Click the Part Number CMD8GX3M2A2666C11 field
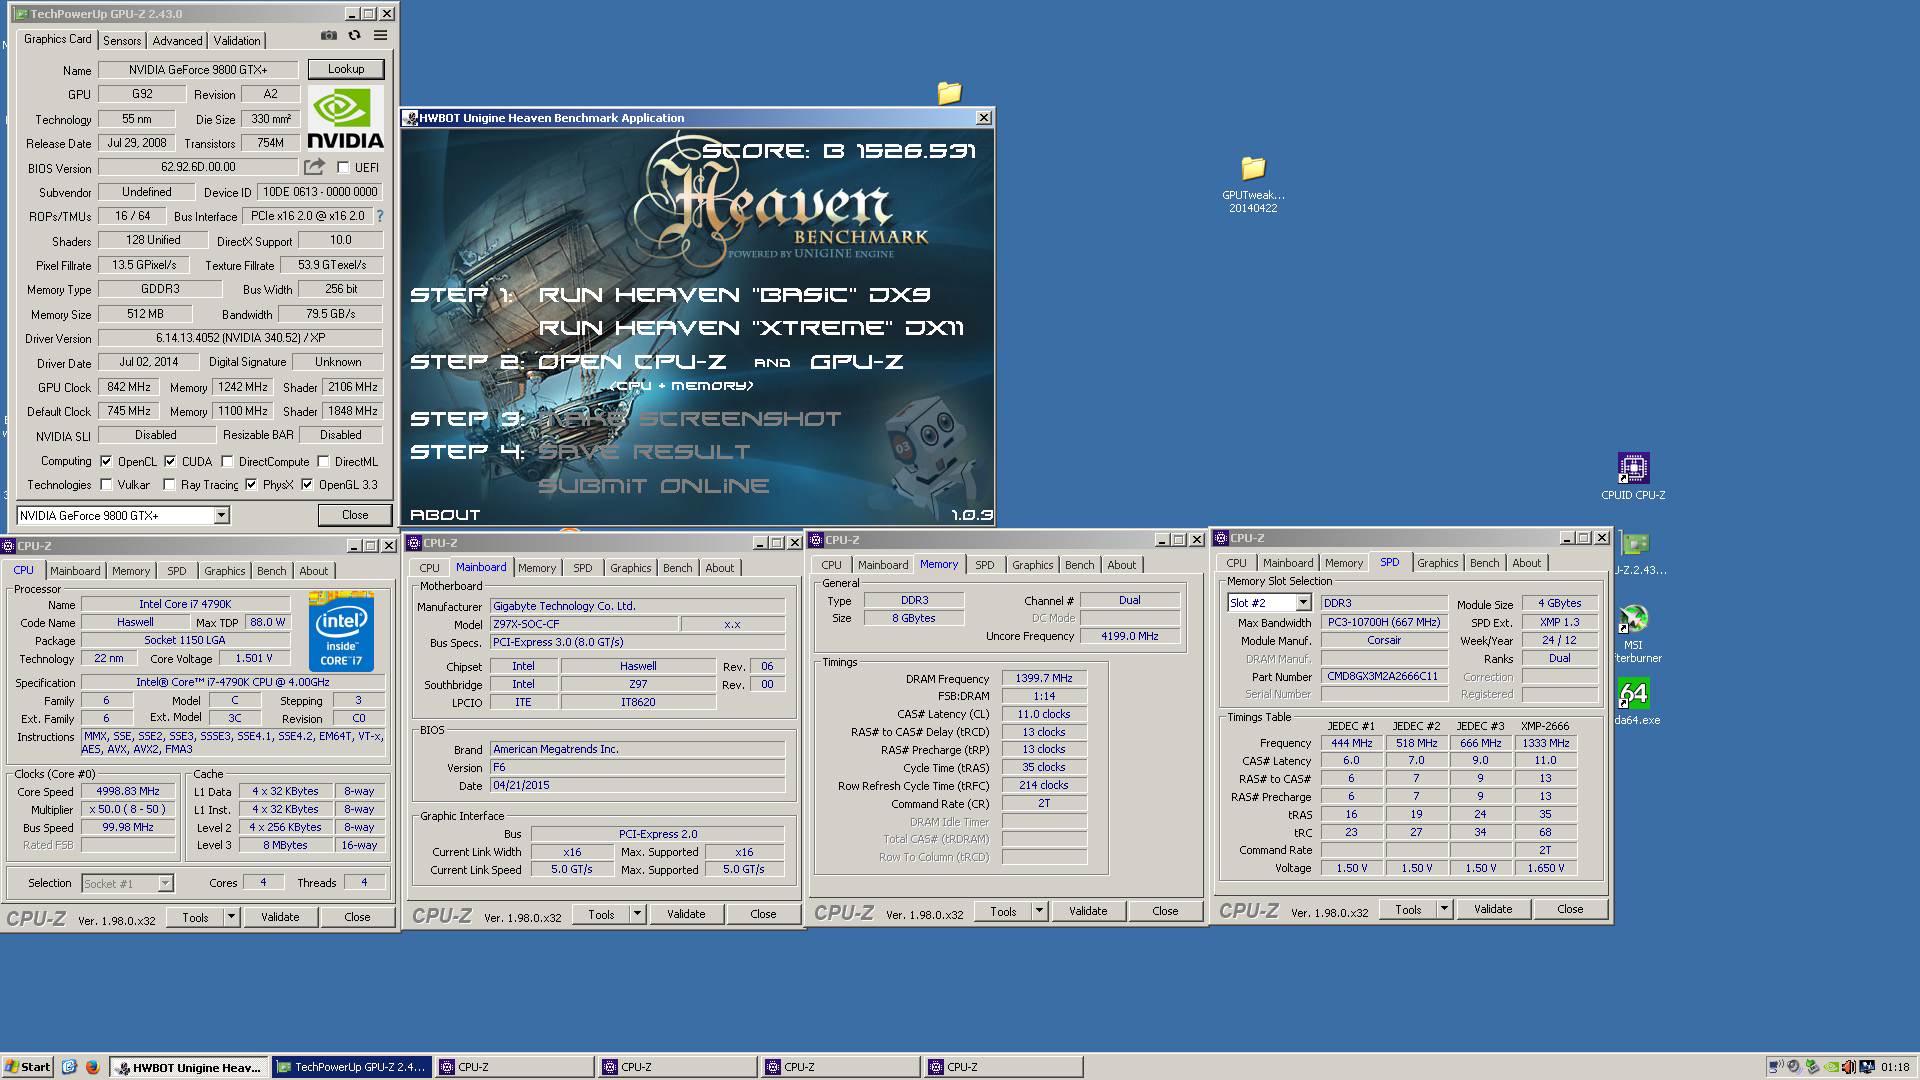This screenshot has width=1920, height=1080. pos(1384,676)
